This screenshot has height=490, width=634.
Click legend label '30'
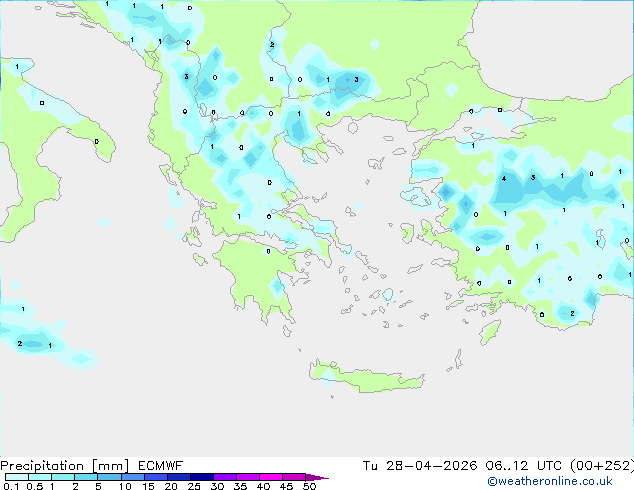(217, 486)
